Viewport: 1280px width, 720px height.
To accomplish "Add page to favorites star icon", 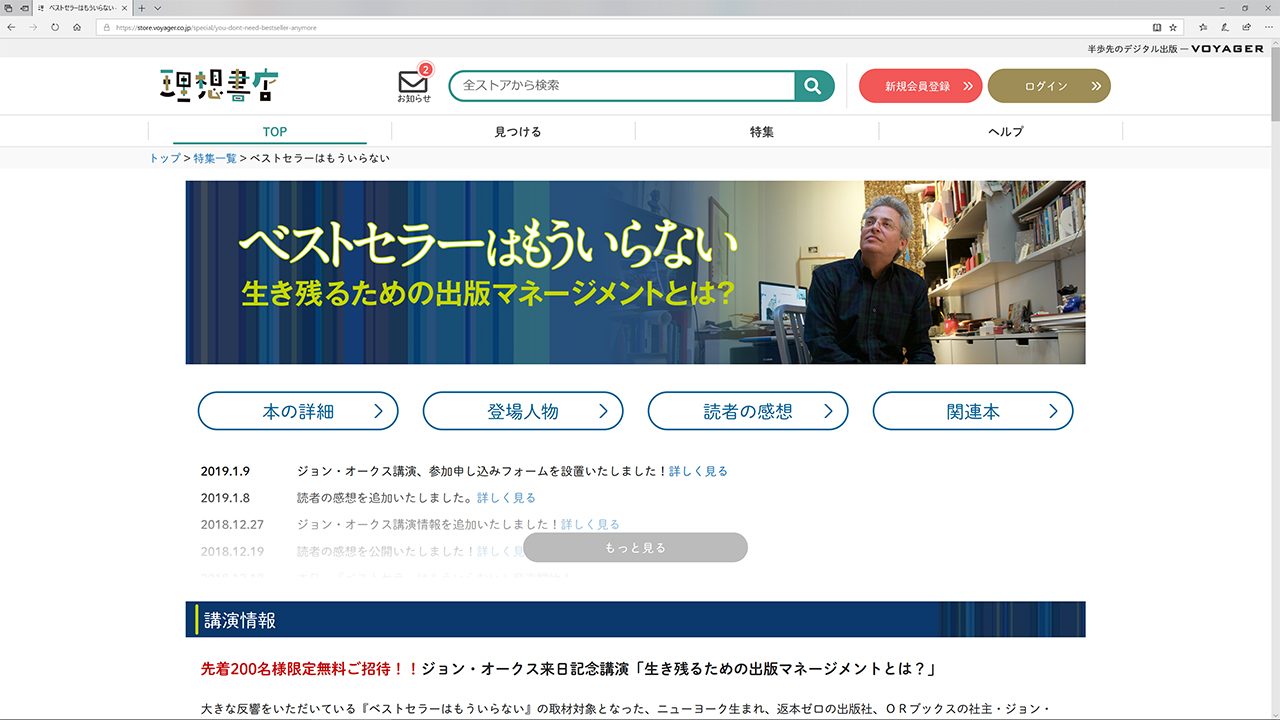I will (x=1173, y=27).
